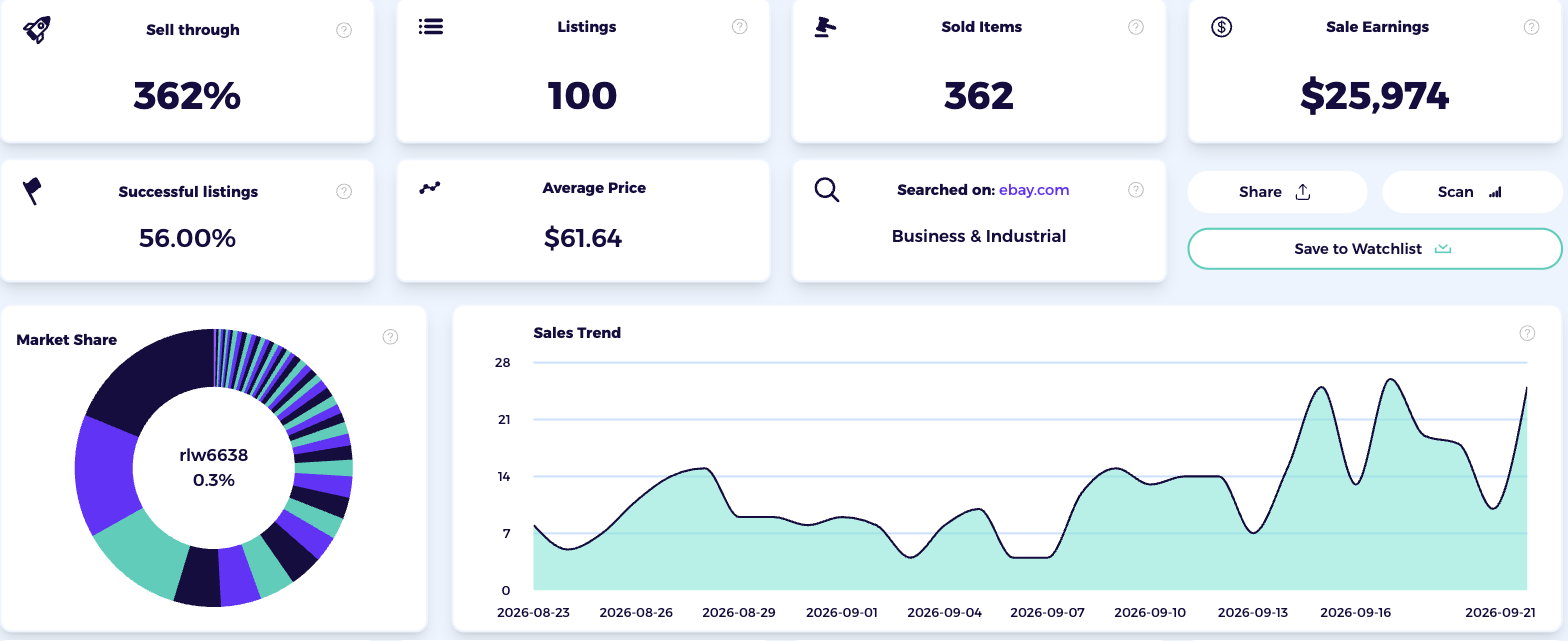The width and height of the screenshot is (1568, 641).
Task: Click the $25,974 sale earnings value
Action: click(x=1374, y=95)
